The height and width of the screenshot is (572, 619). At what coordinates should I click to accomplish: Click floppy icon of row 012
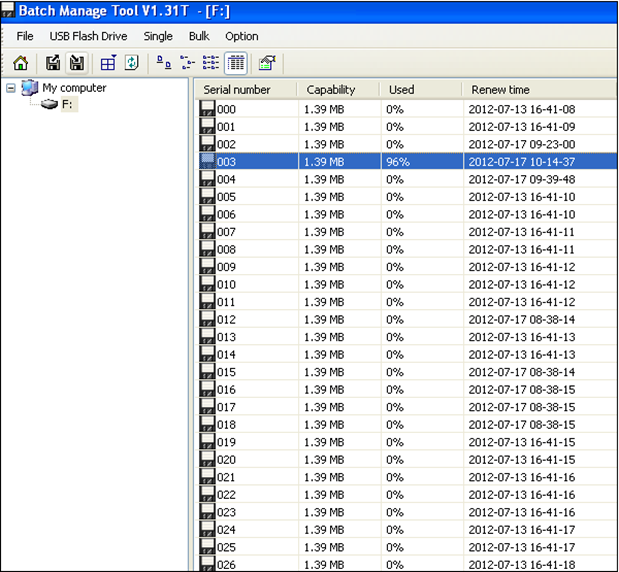pyautogui.click(x=207, y=319)
